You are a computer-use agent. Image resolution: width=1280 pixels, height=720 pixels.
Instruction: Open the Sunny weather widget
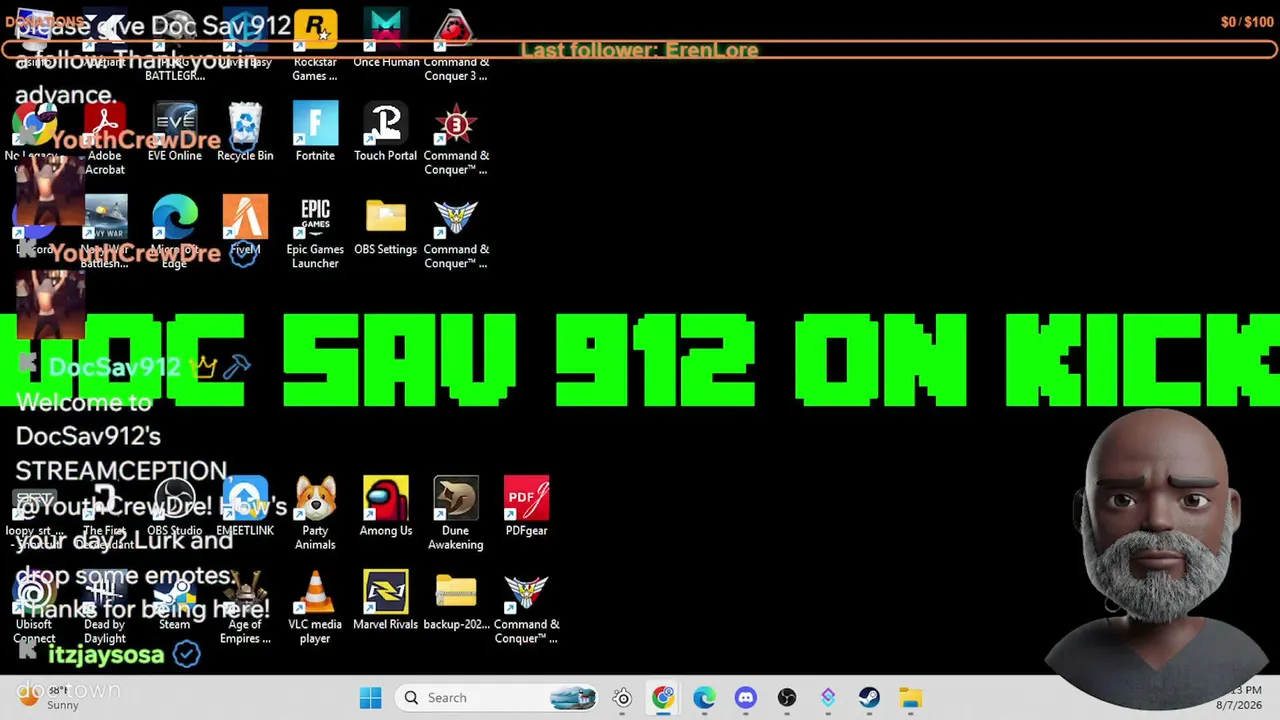point(50,697)
